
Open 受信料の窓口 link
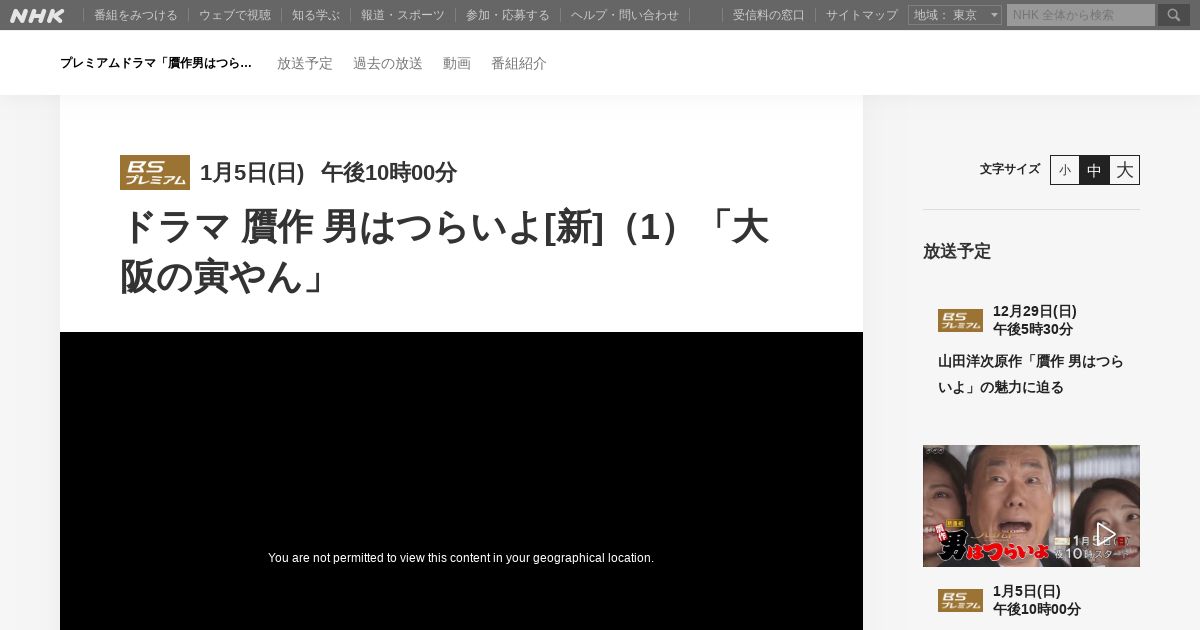click(x=769, y=15)
